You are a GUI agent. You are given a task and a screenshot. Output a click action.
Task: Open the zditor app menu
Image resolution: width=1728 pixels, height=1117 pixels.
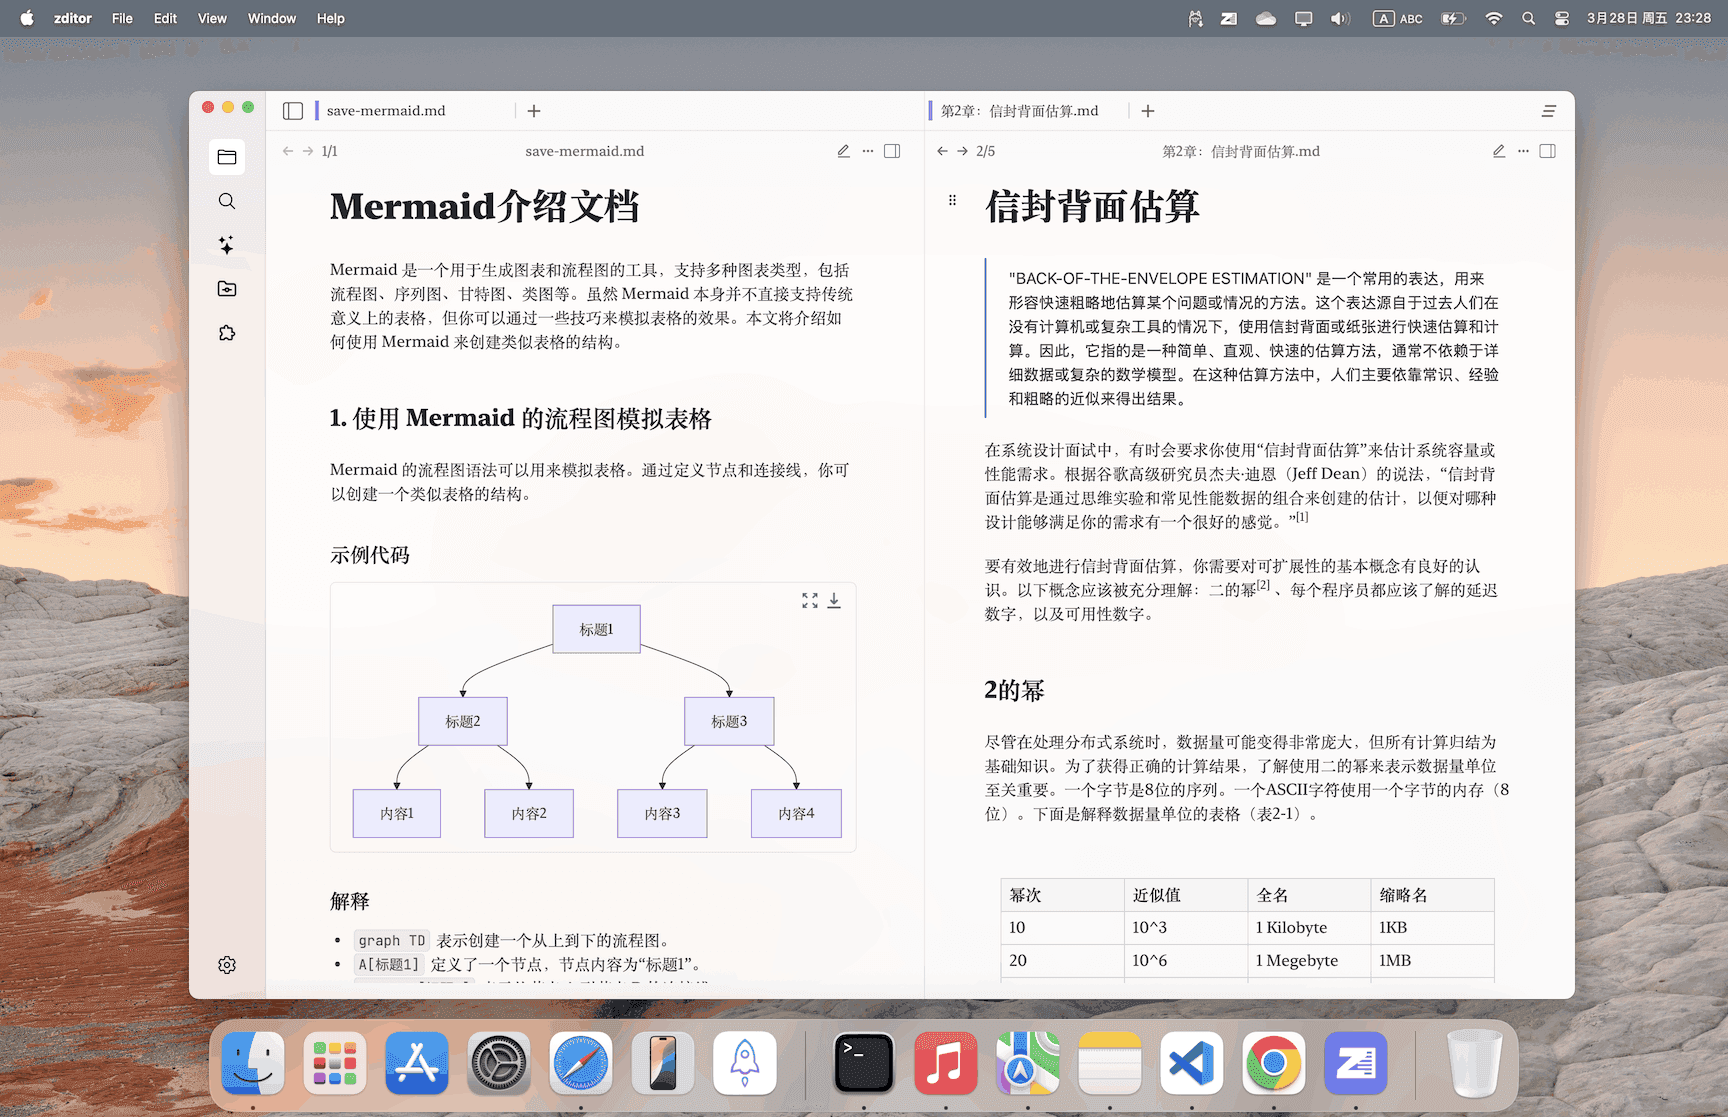(x=73, y=18)
